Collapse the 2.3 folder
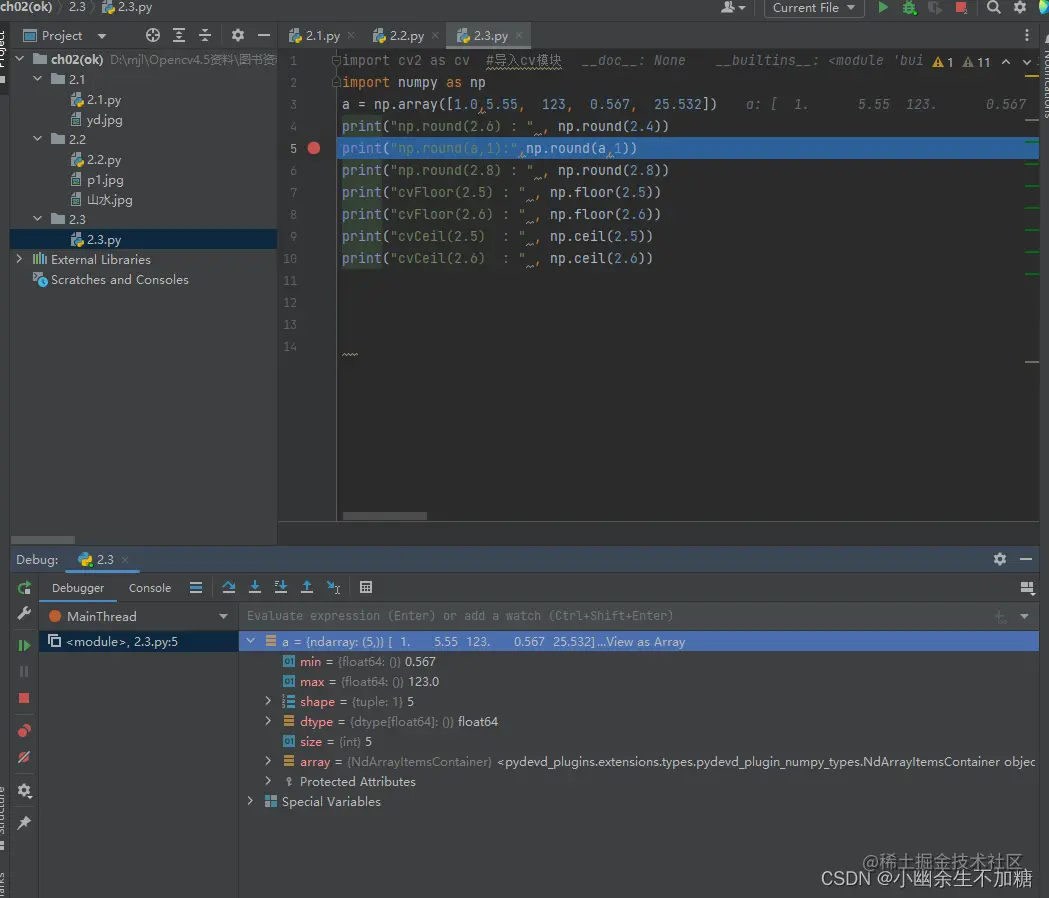Screen dimensions: 1049x898 click(x=37, y=219)
